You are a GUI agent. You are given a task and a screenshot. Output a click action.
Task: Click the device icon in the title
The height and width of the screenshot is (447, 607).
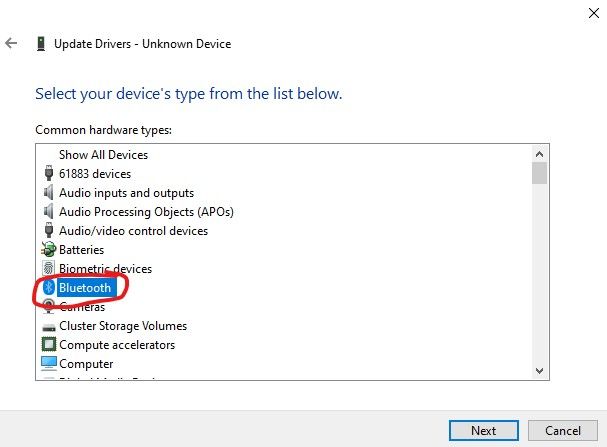[41, 44]
